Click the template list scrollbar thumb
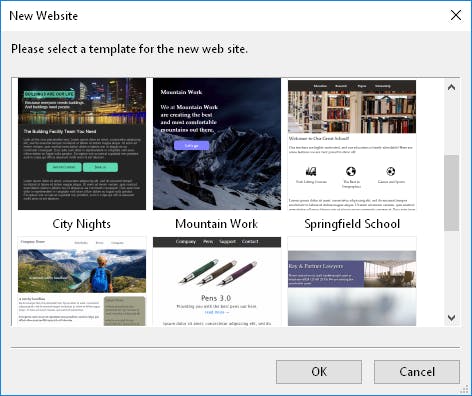Viewport: 472px width, 396px height. [x=452, y=193]
